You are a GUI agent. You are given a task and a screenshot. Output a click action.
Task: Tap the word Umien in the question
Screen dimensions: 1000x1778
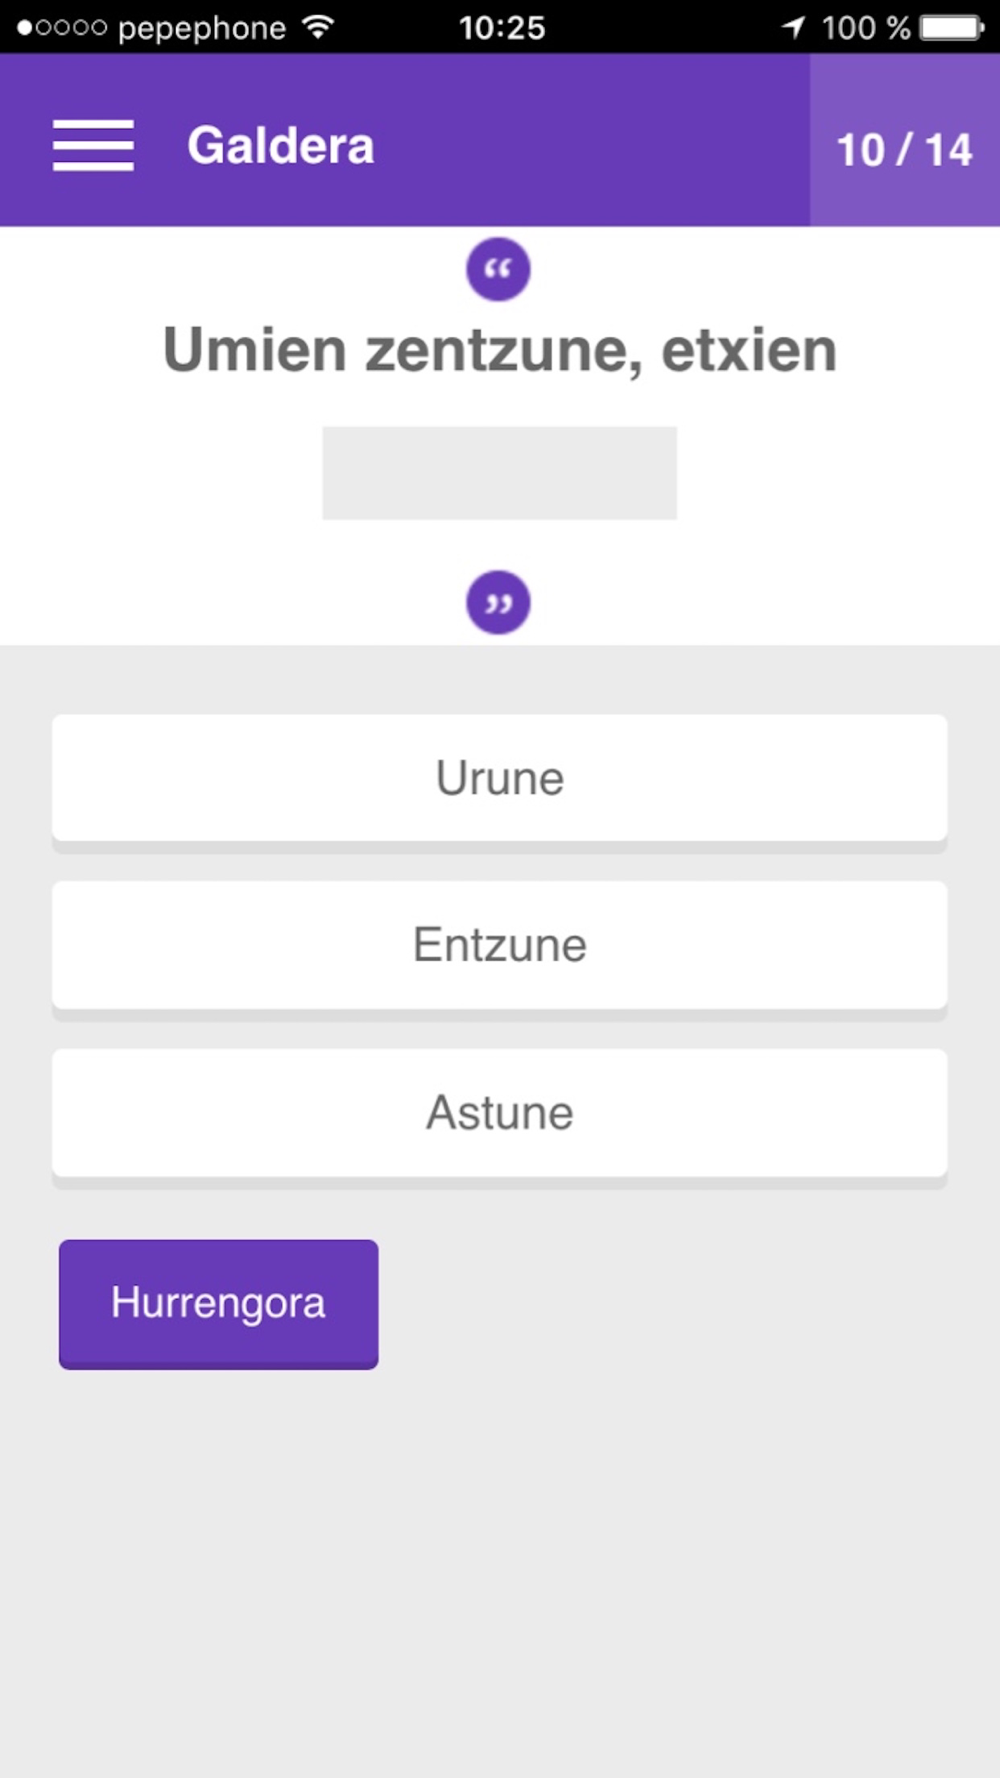254,351
